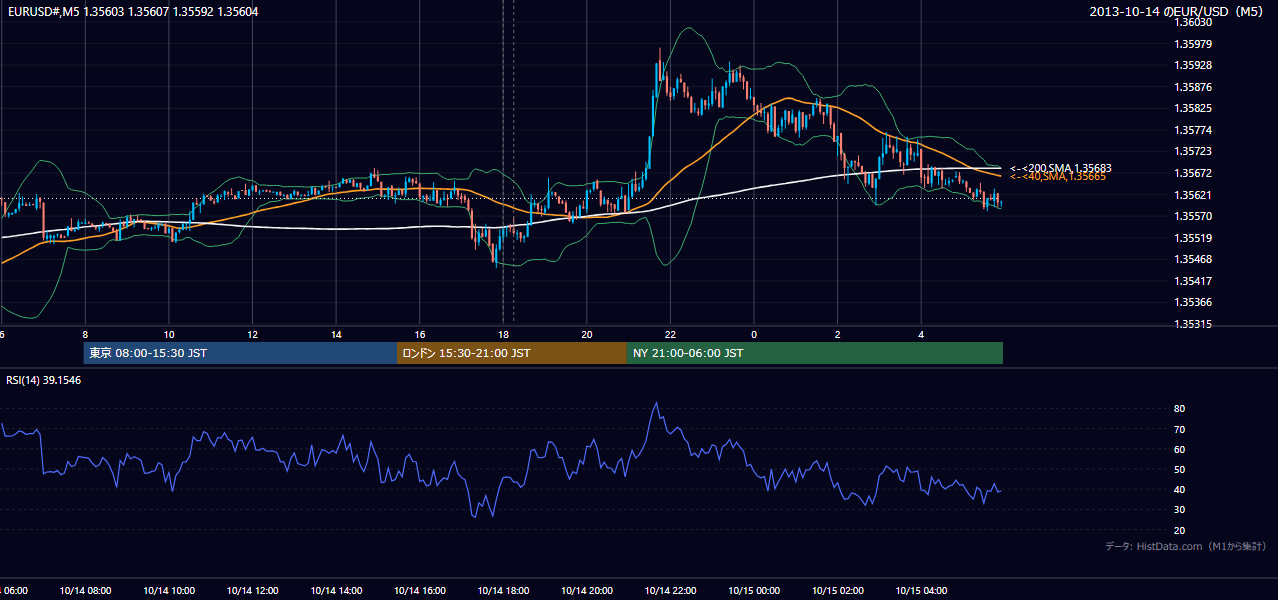This screenshot has width=1278, height=600.
Task: Click hour label 18 under price chart
Action: pyautogui.click(x=503, y=334)
